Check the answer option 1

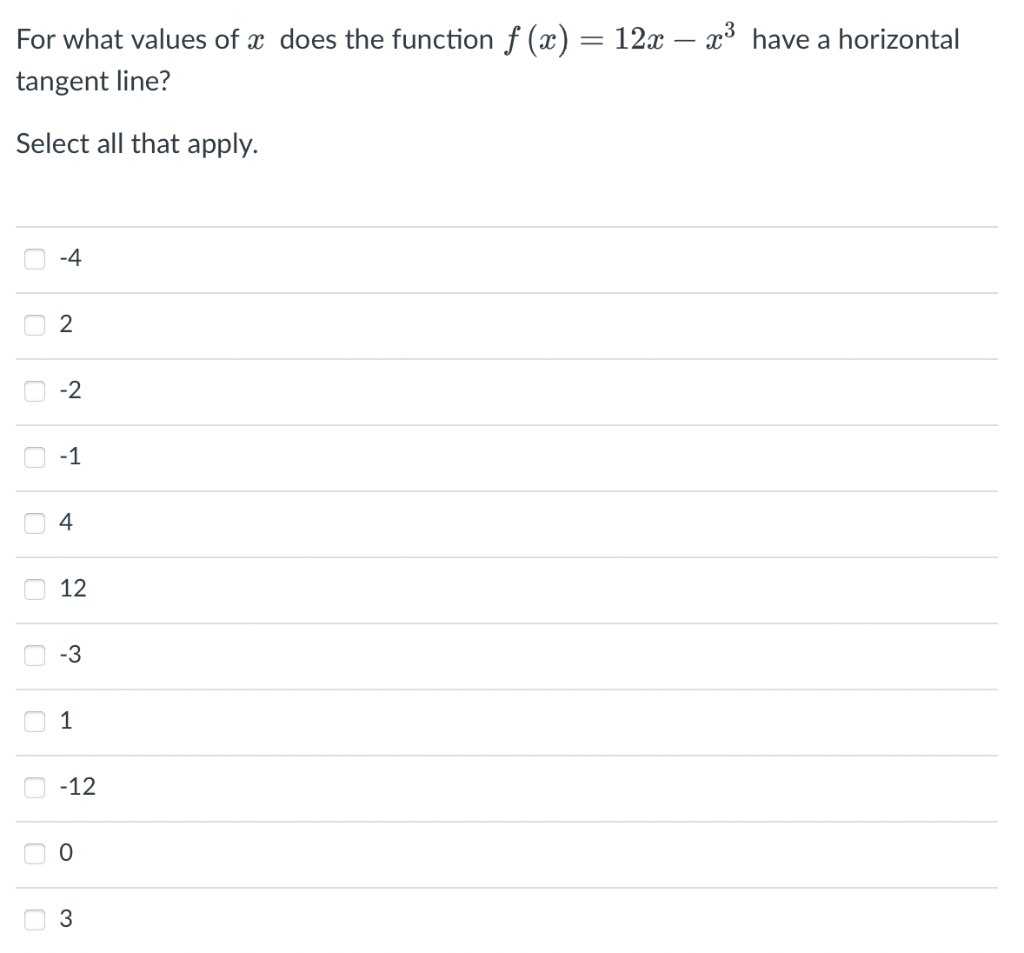click(34, 721)
